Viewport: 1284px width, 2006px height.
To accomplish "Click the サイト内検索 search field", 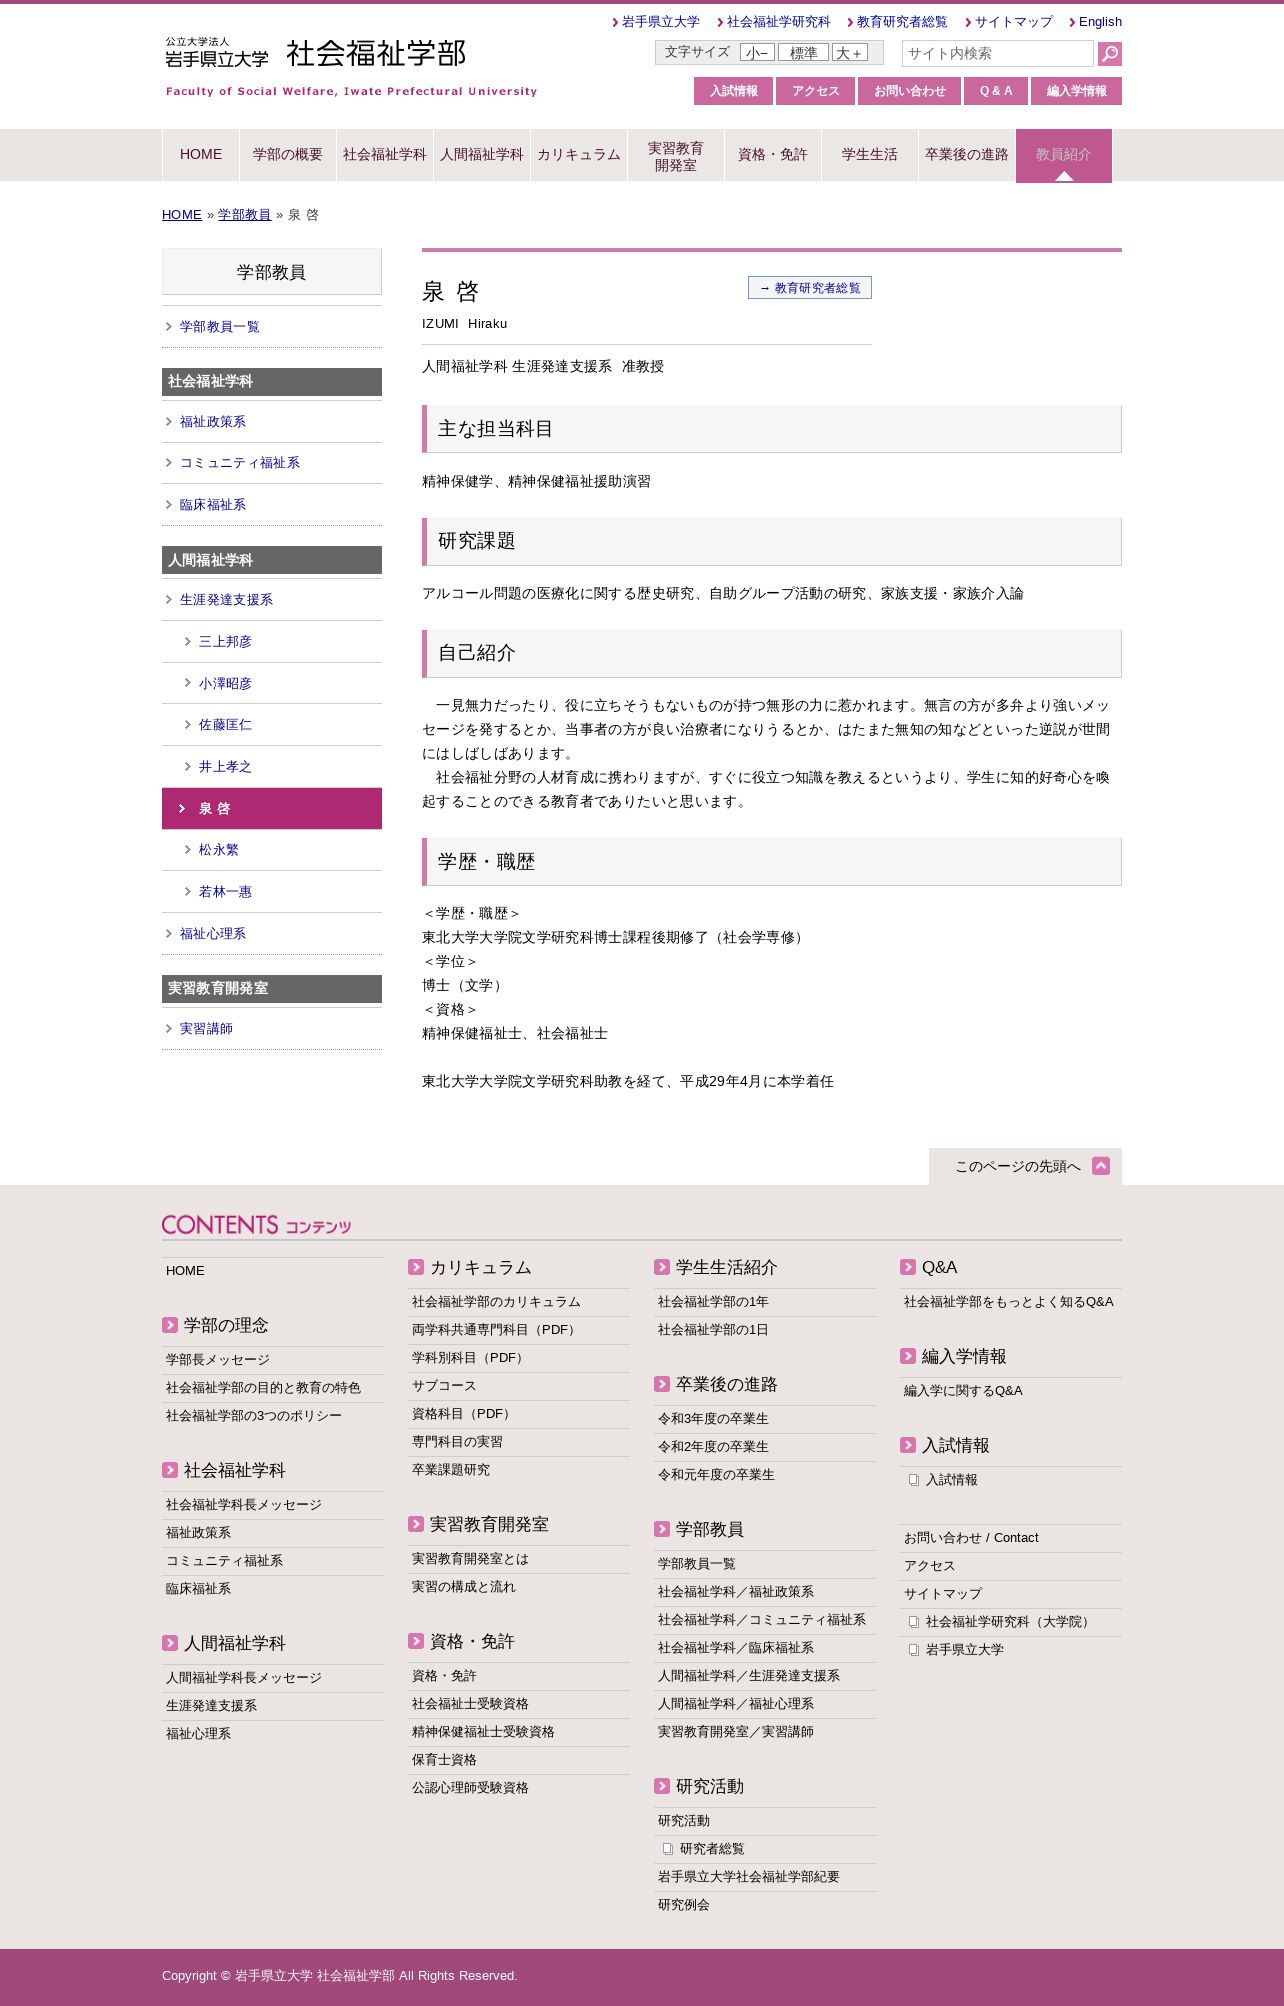I will 997,54.
